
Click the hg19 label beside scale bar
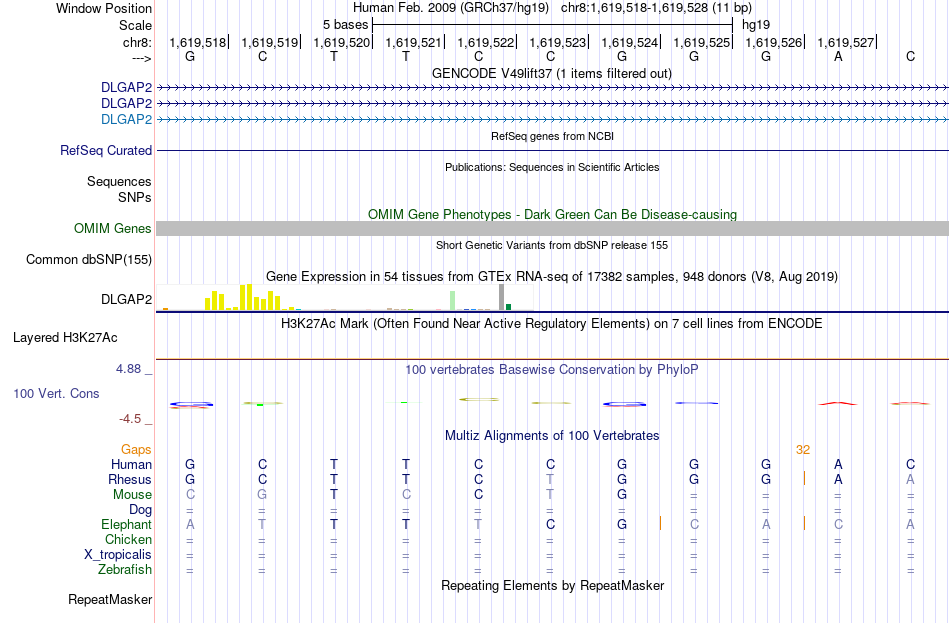click(756, 25)
